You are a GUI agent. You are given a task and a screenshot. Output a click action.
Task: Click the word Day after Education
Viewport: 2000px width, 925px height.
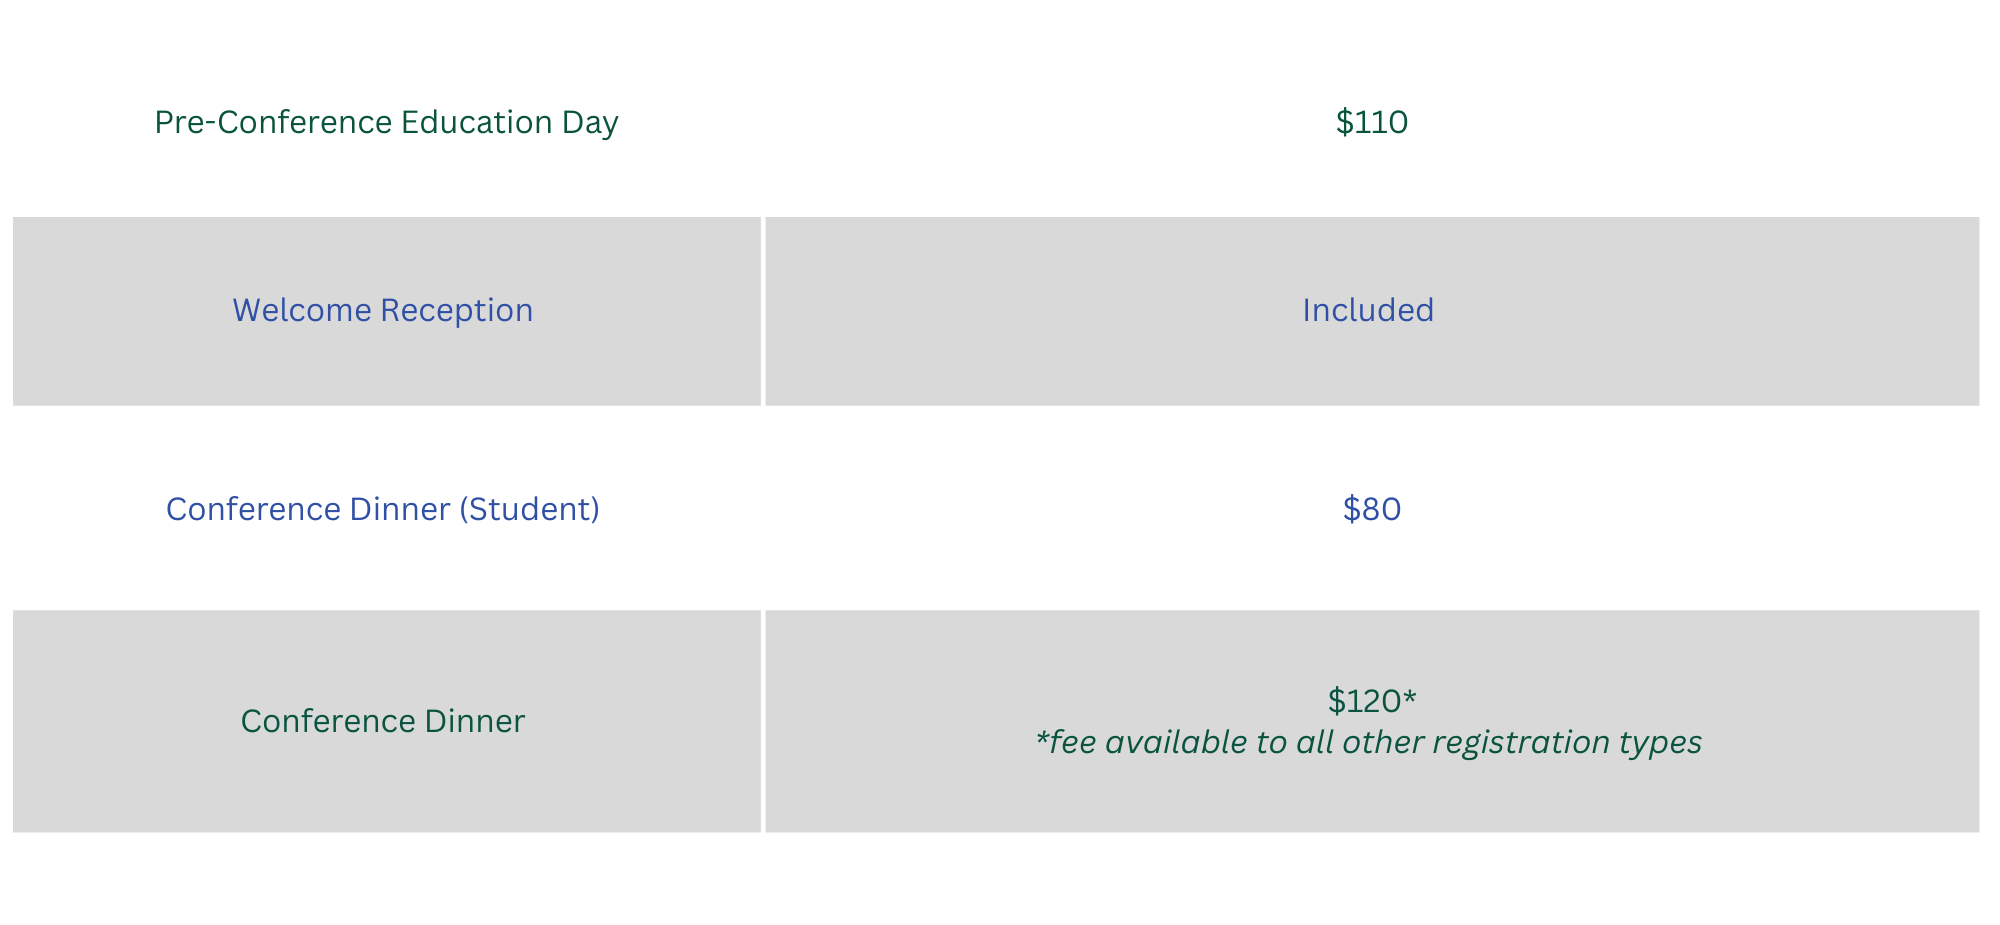[x=590, y=122]
